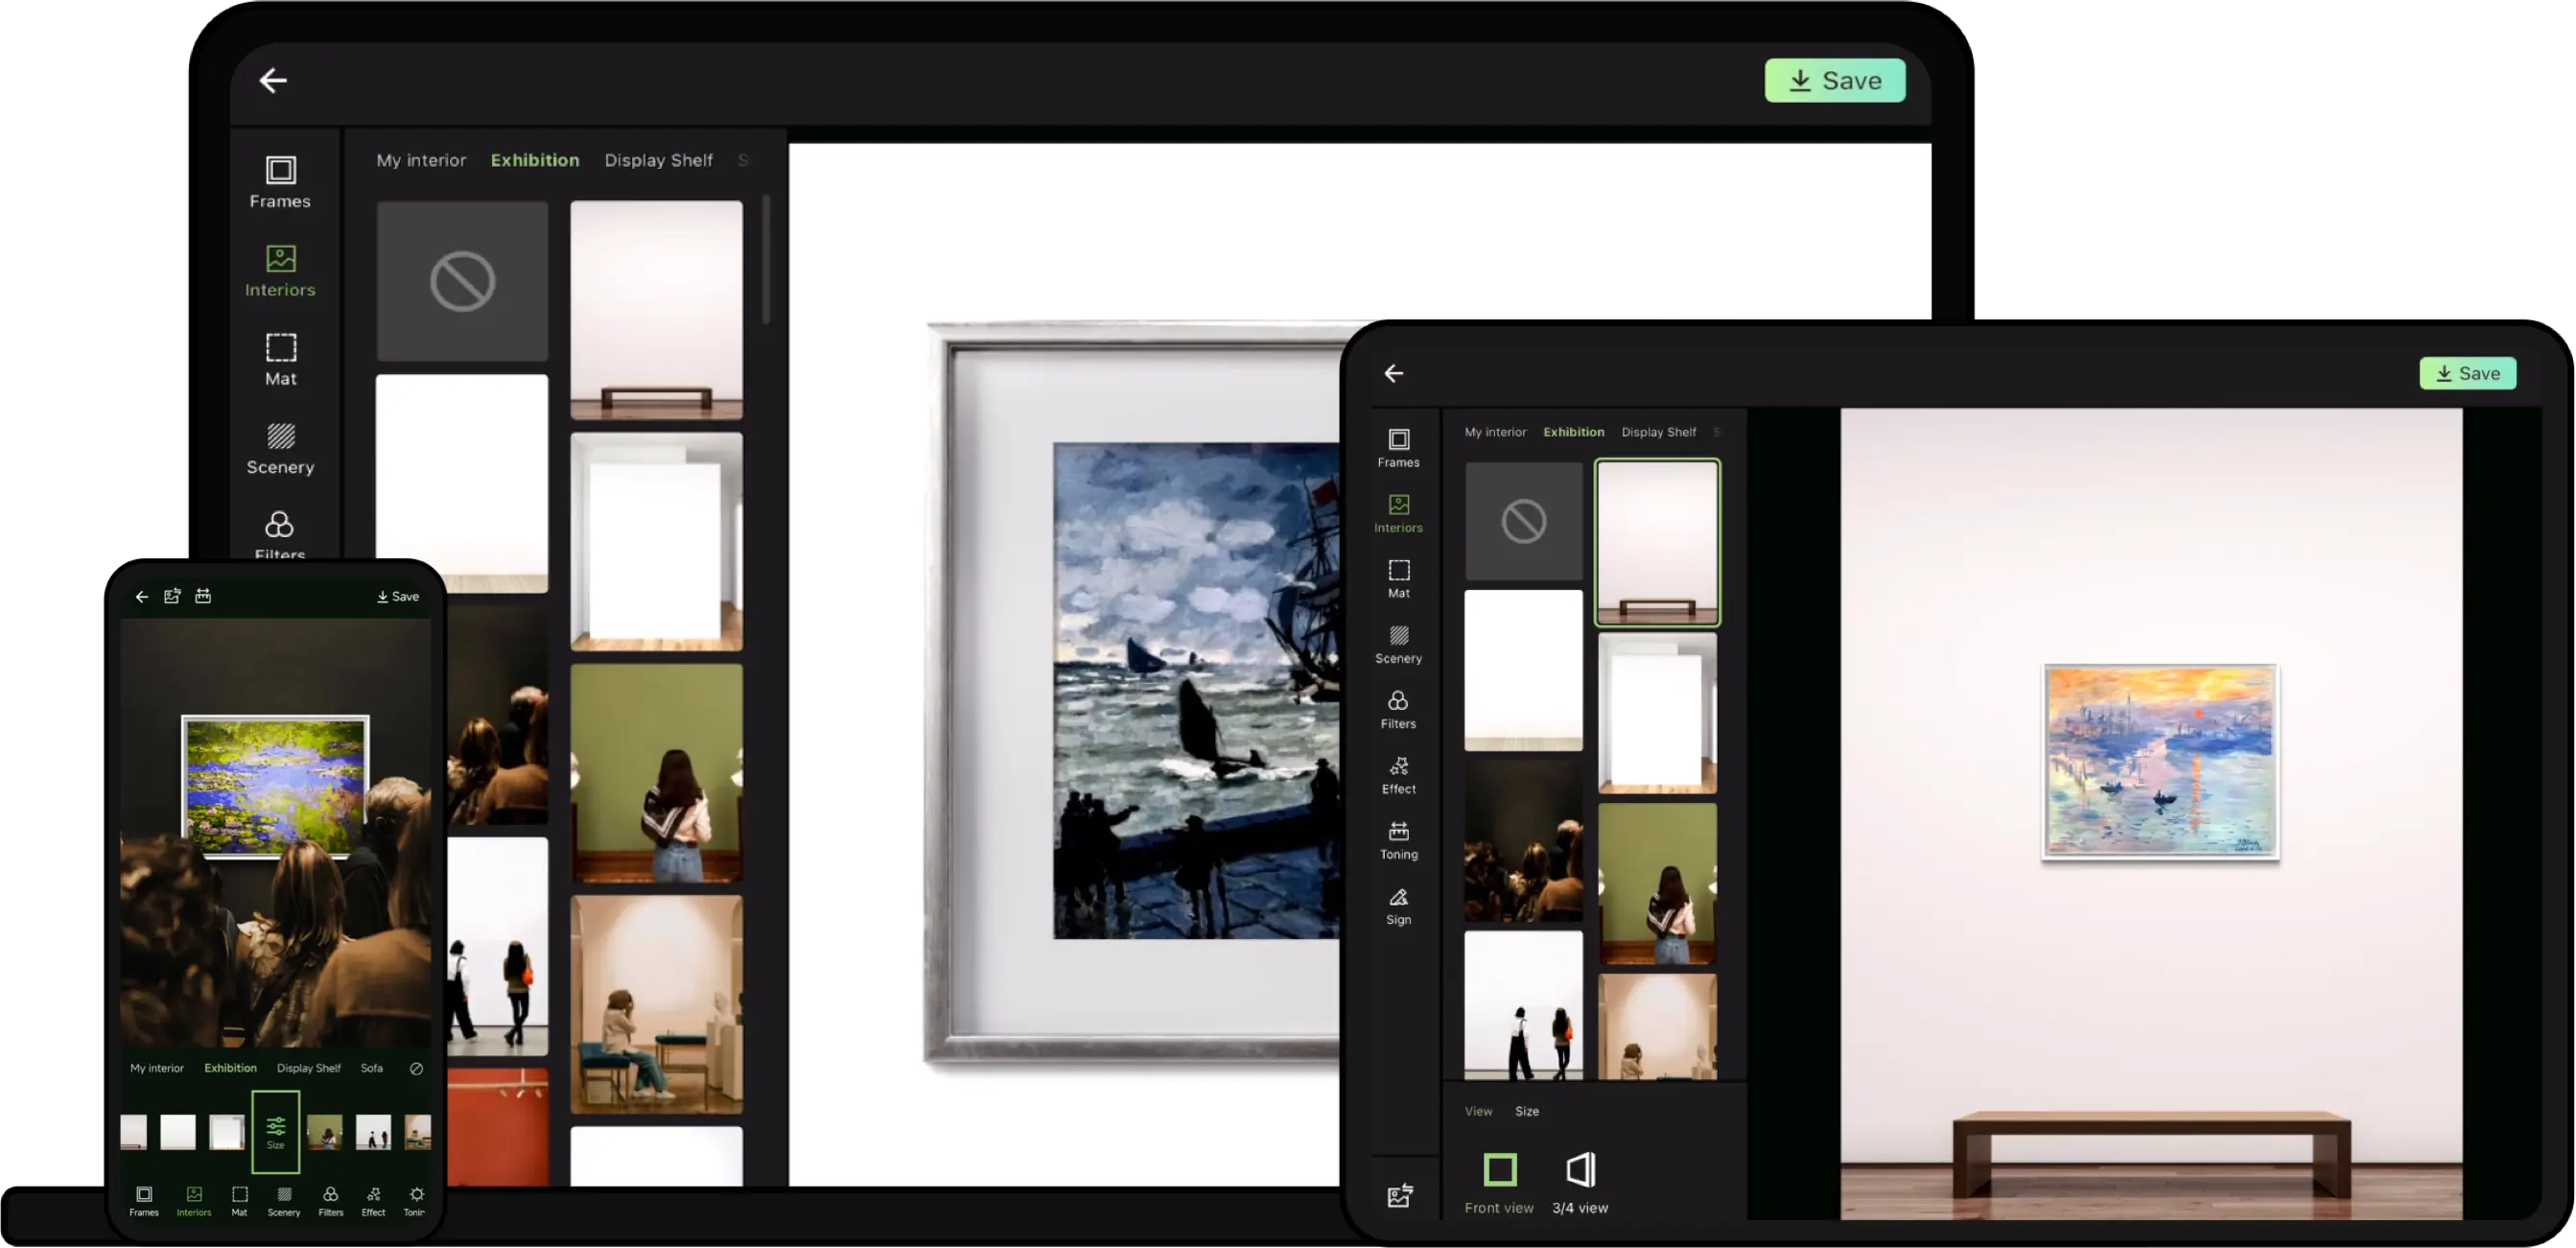Tap the ruler size icon in the phone top bar
Viewport: 2576px width, 1248px height.
[x=203, y=595]
